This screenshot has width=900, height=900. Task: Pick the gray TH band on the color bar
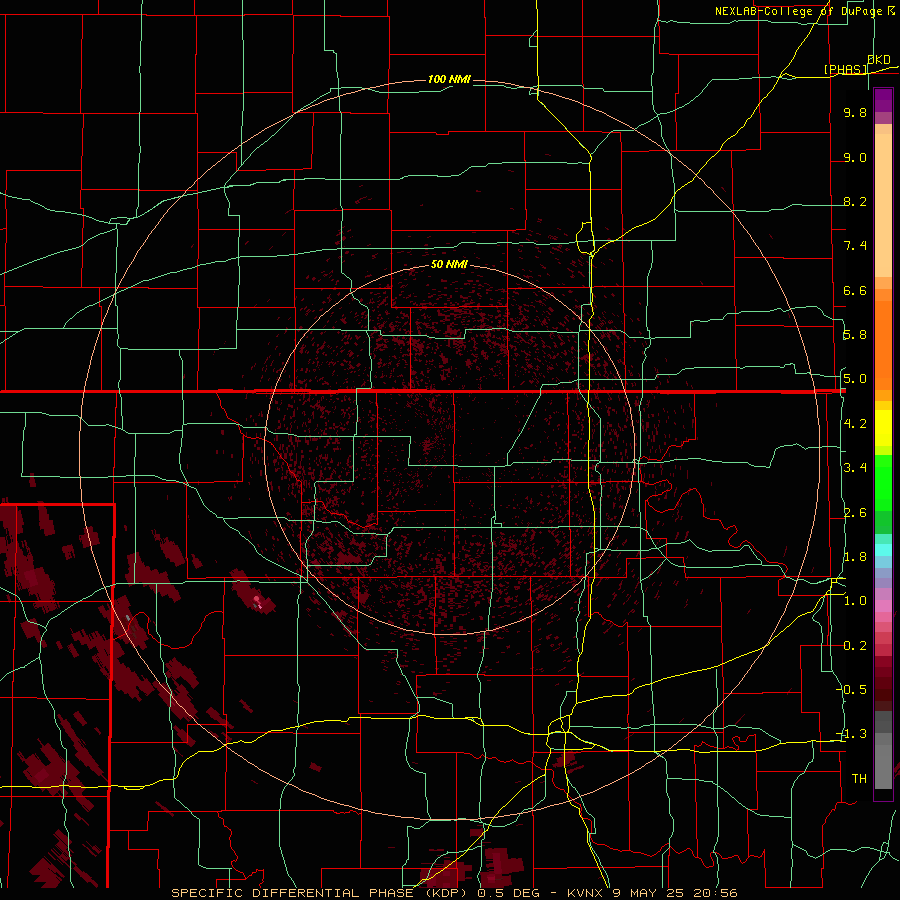[883, 766]
